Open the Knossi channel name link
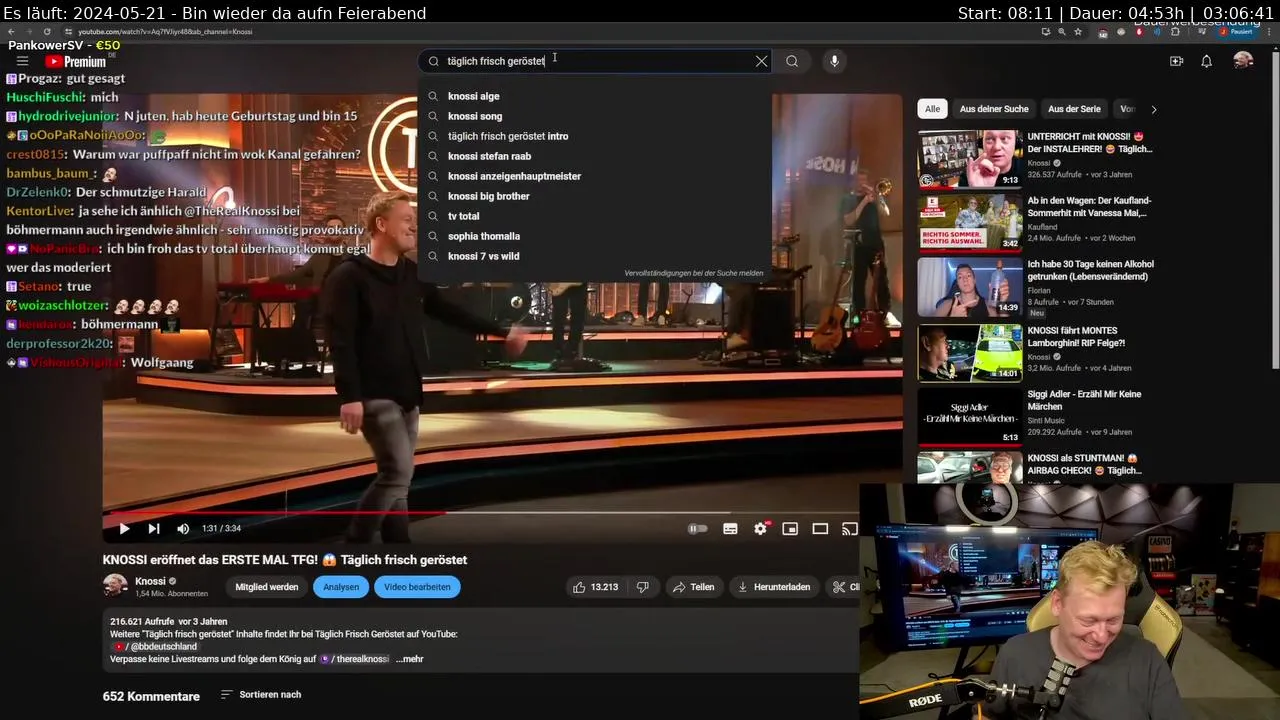Screen dimensions: 1280x720 click(150, 581)
